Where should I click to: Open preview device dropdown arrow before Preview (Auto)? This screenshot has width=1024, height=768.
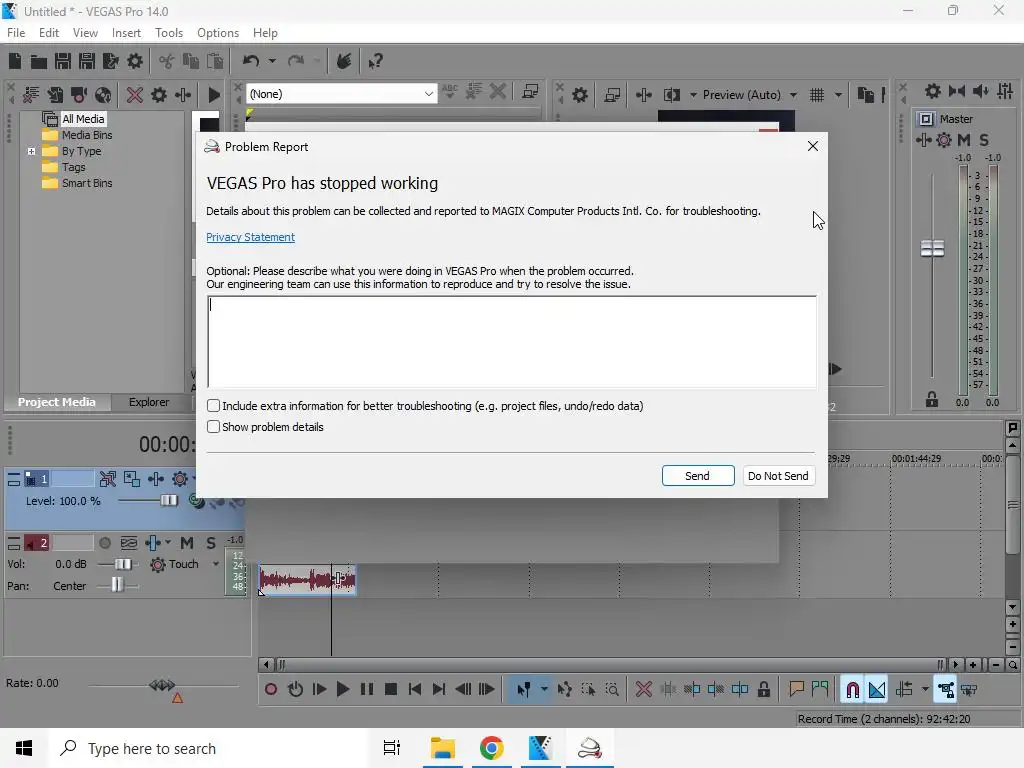coord(693,95)
